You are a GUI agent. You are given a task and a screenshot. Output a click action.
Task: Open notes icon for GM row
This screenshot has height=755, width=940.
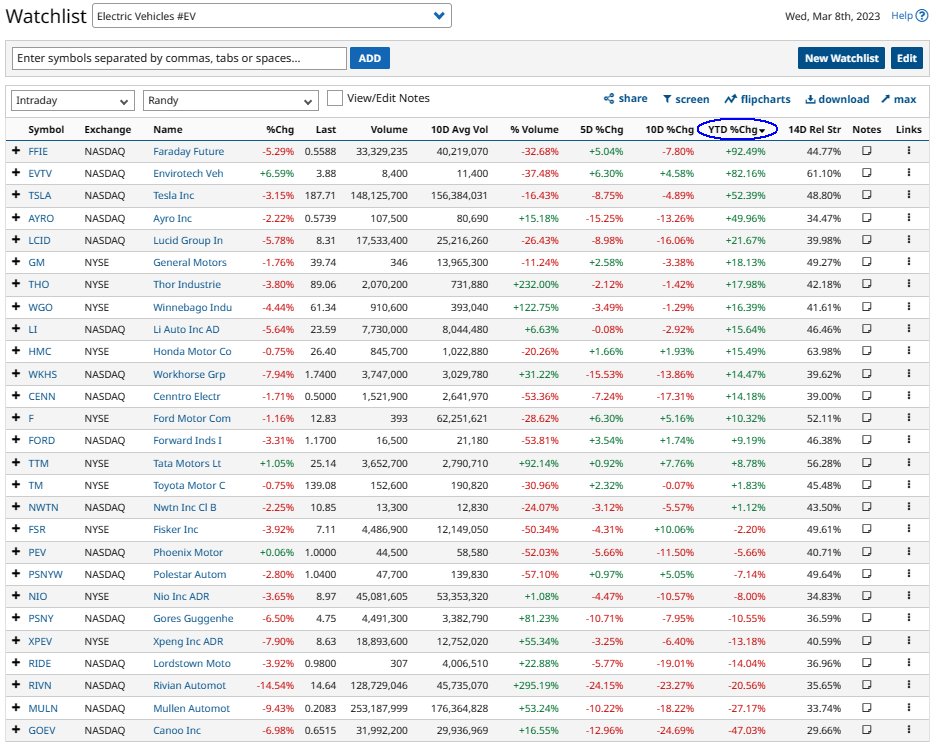(x=866, y=261)
